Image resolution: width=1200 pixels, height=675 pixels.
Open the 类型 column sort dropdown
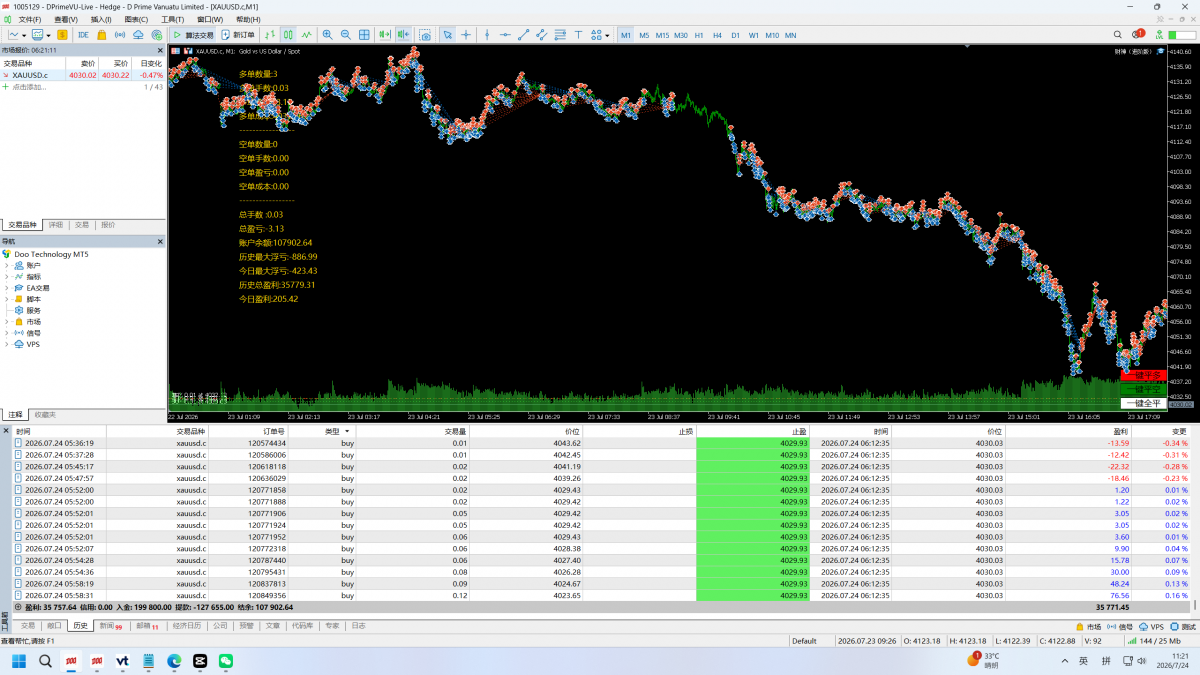348,432
